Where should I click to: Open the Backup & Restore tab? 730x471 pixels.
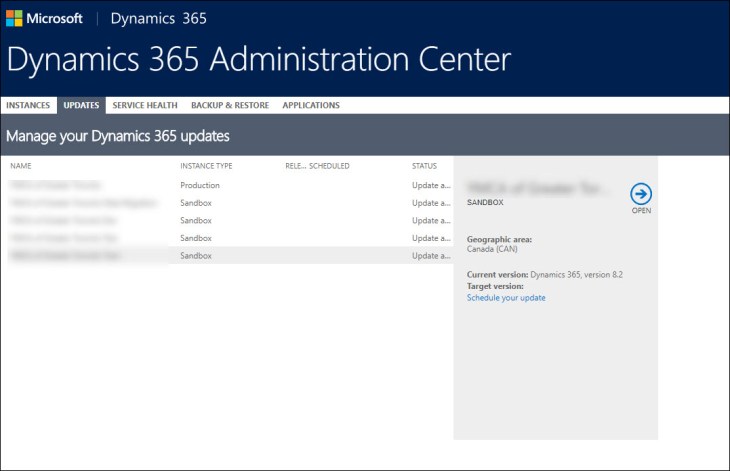click(230, 105)
